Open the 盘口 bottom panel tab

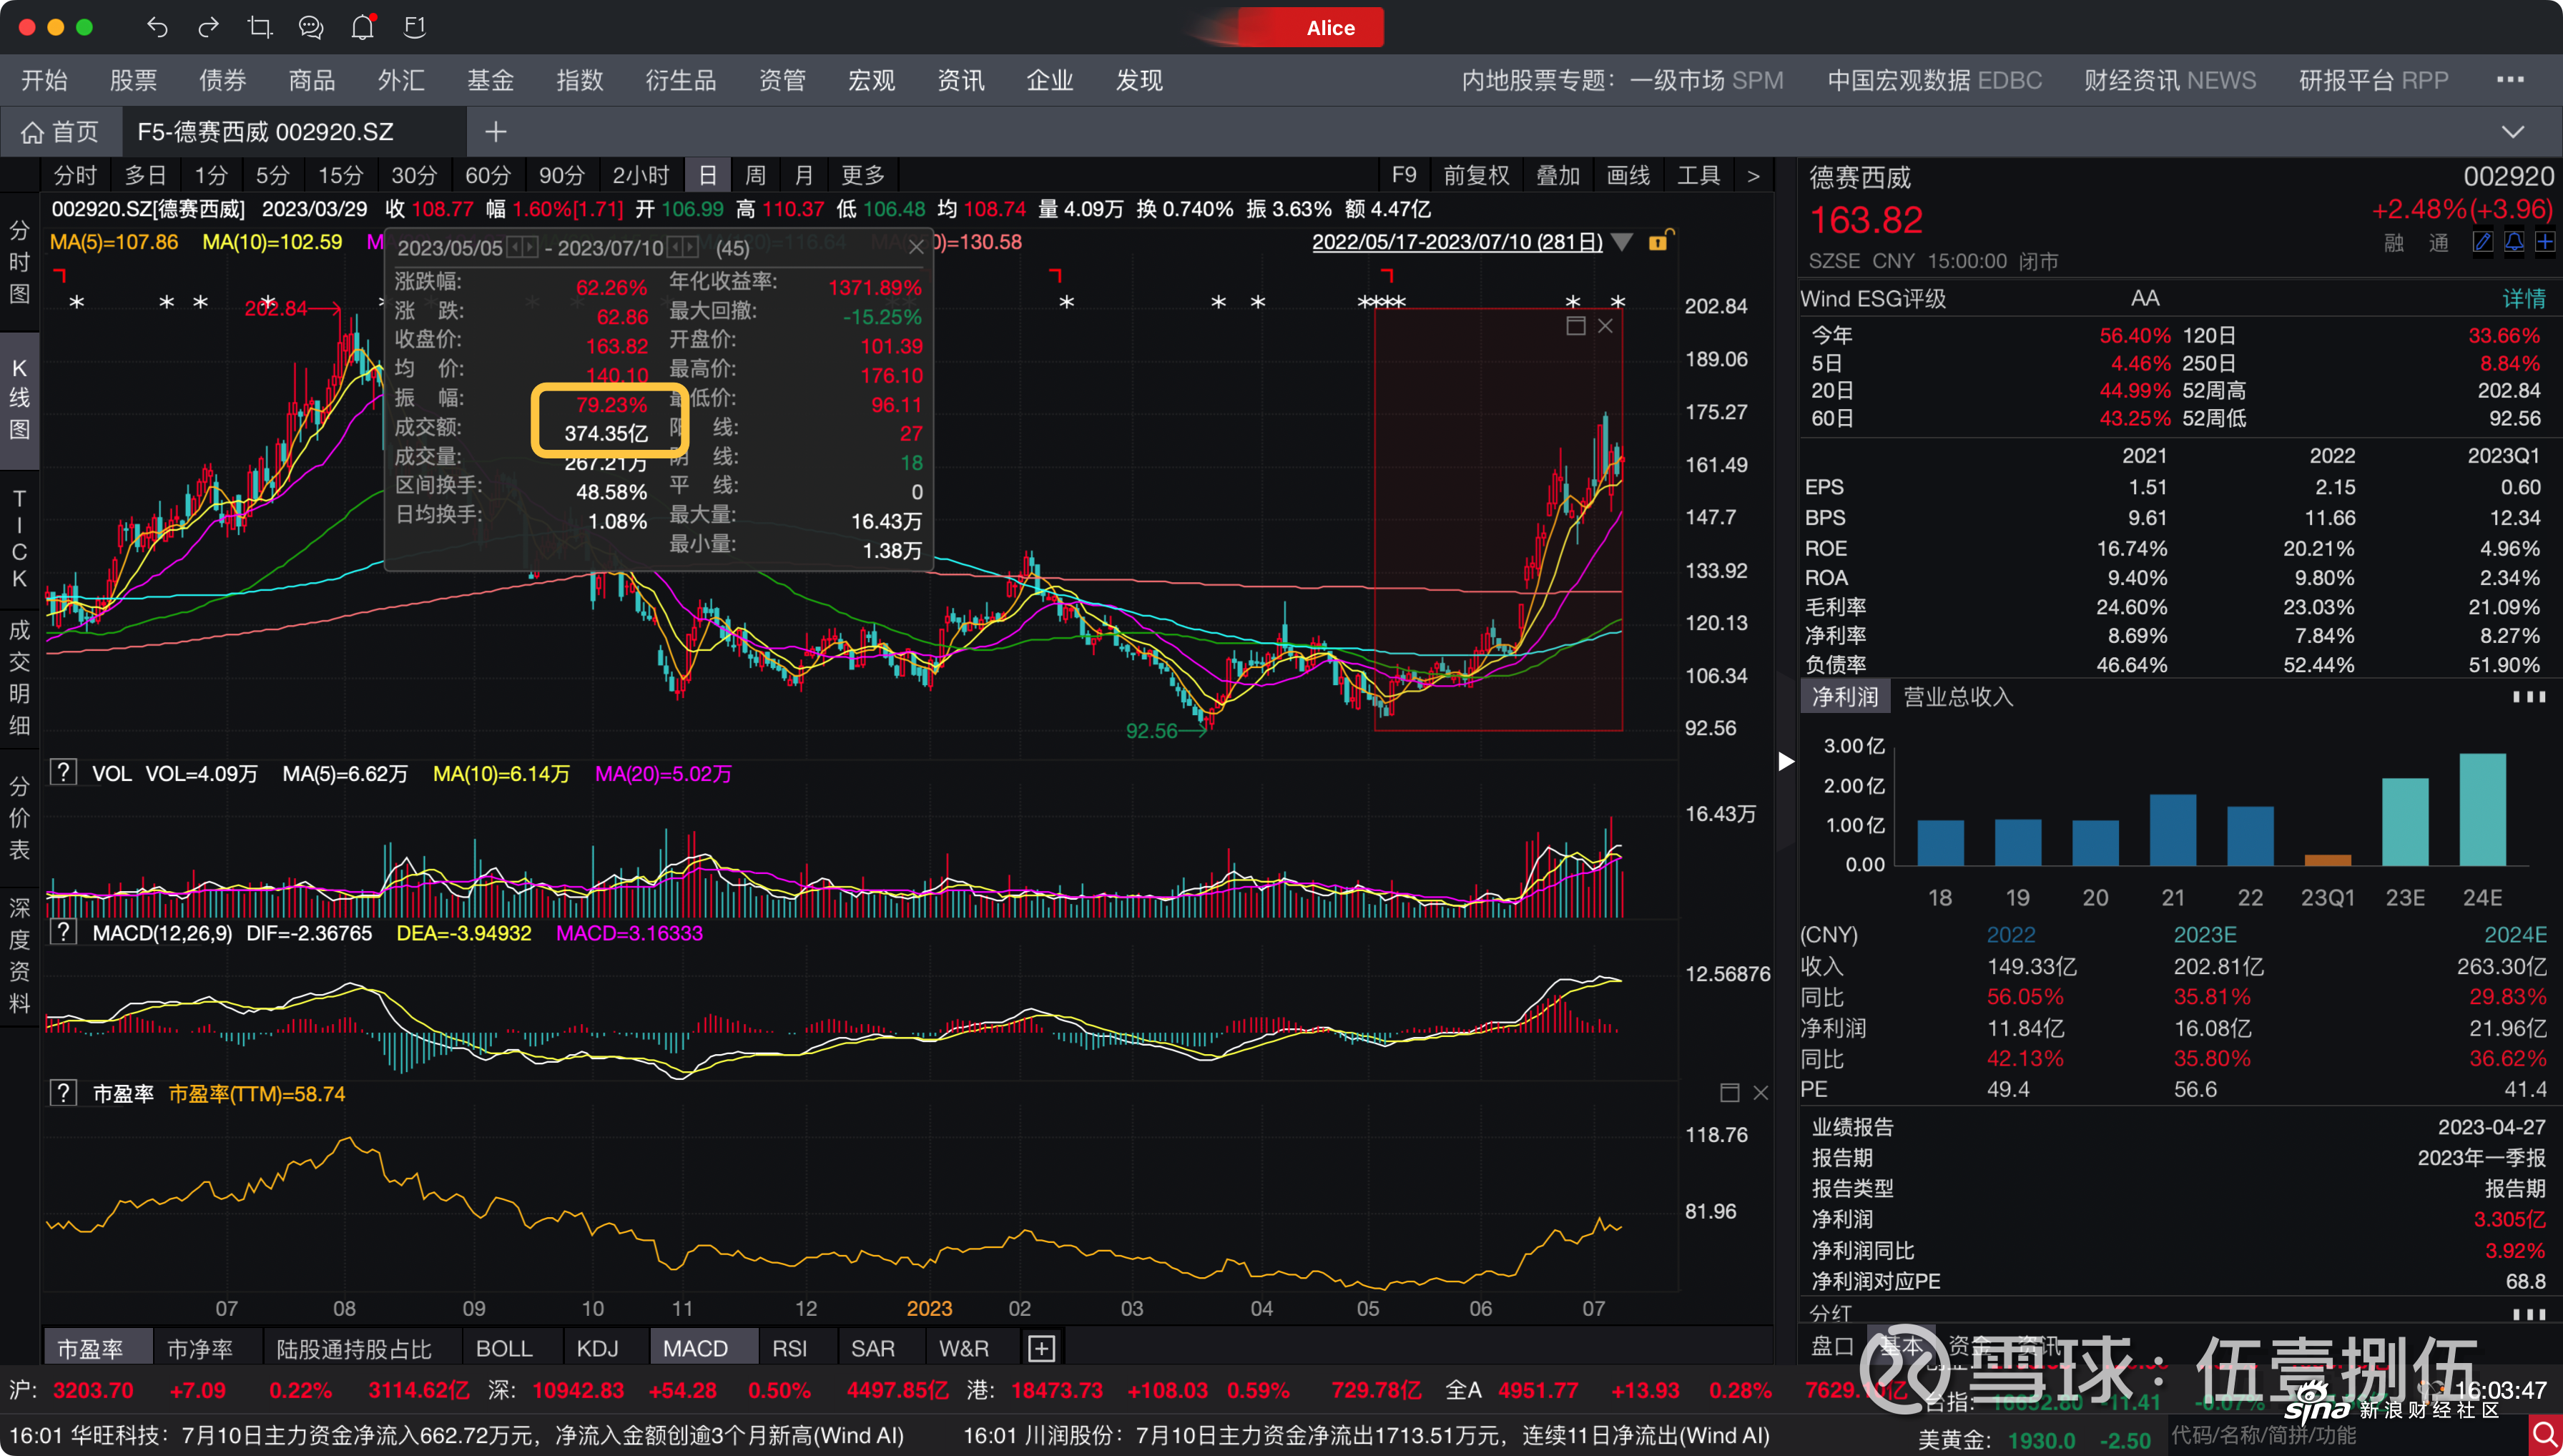[1832, 1346]
